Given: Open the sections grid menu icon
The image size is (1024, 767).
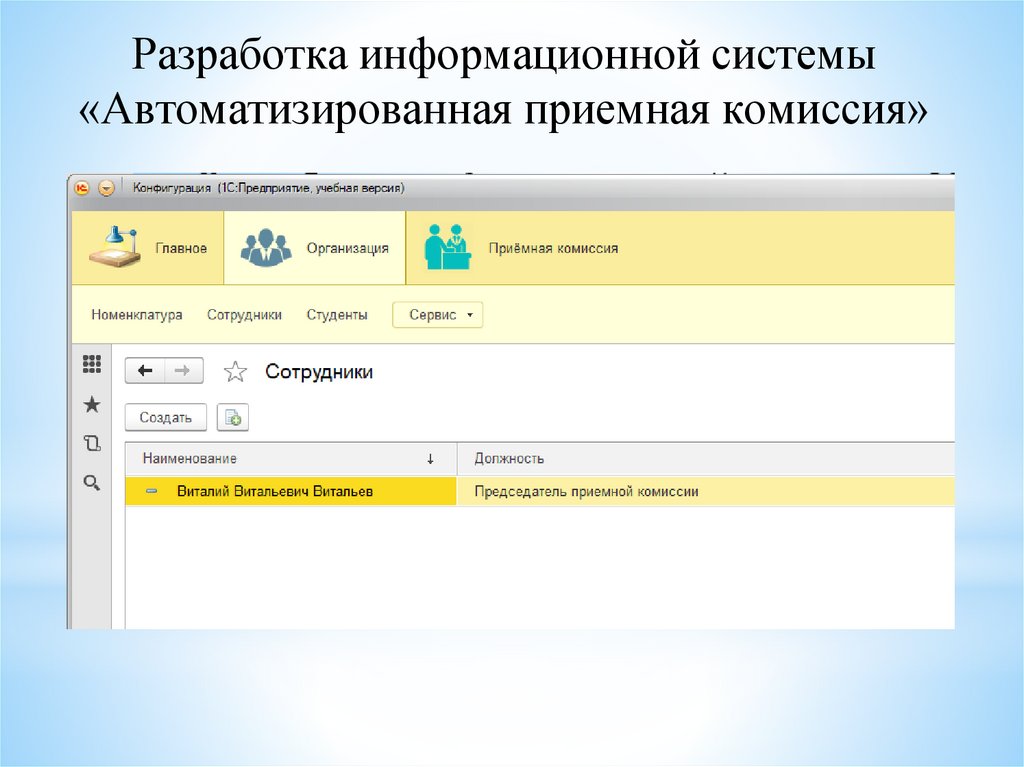Looking at the screenshot, I should click(92, 365).
